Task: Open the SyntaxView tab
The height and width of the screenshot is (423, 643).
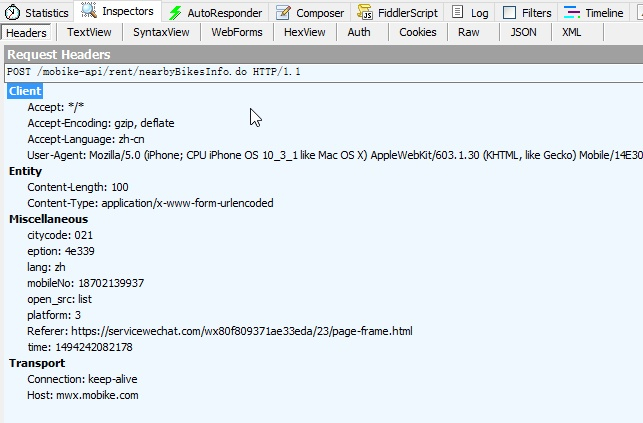Action: click(161, 32)
